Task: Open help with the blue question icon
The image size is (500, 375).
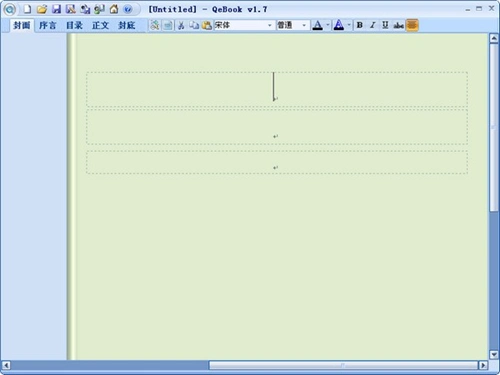Action: (128, 9)
